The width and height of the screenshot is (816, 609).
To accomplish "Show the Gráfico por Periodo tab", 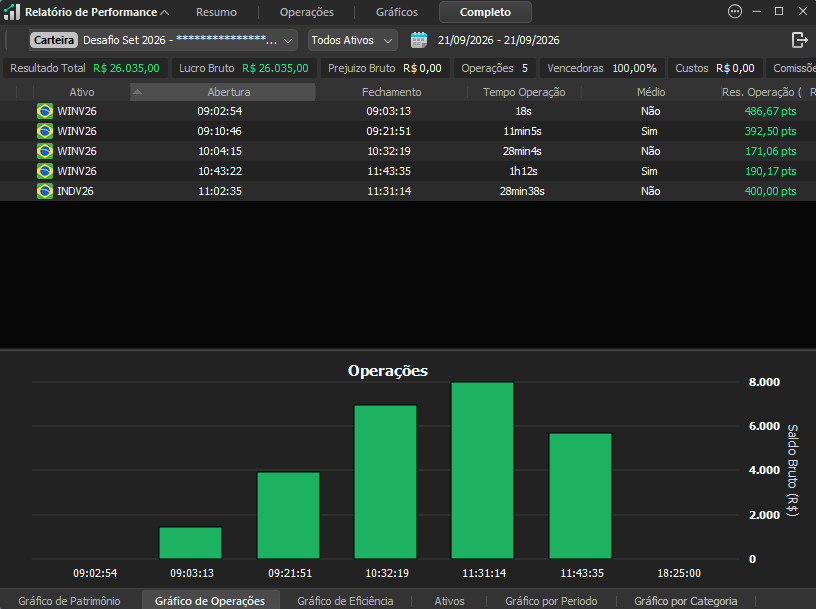I will coord(551,601).
